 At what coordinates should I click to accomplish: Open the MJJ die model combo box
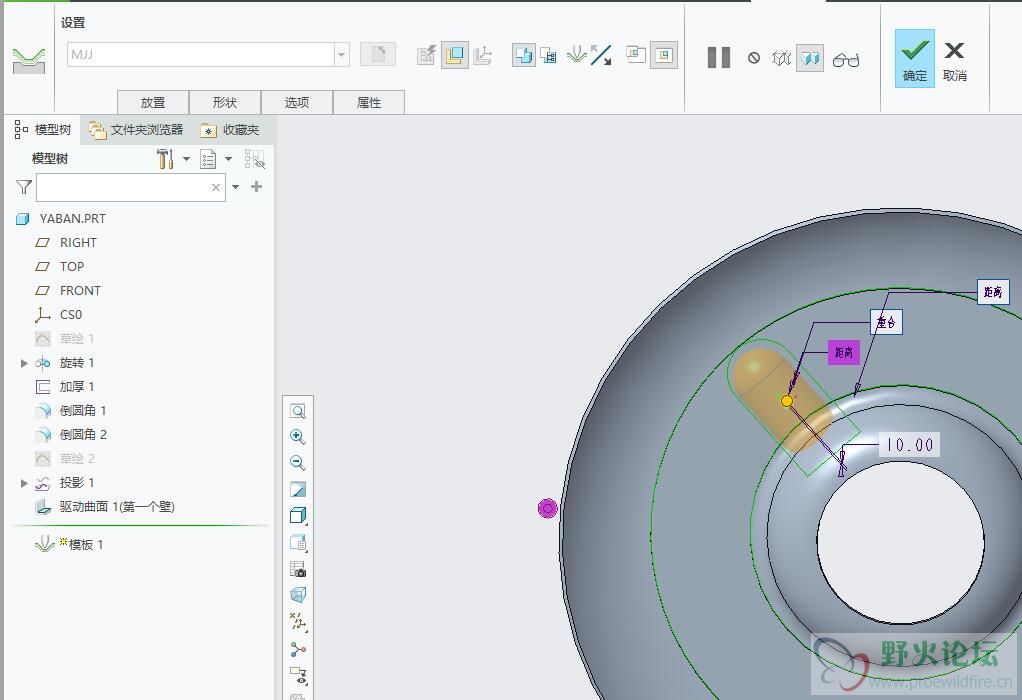point(207,55)
